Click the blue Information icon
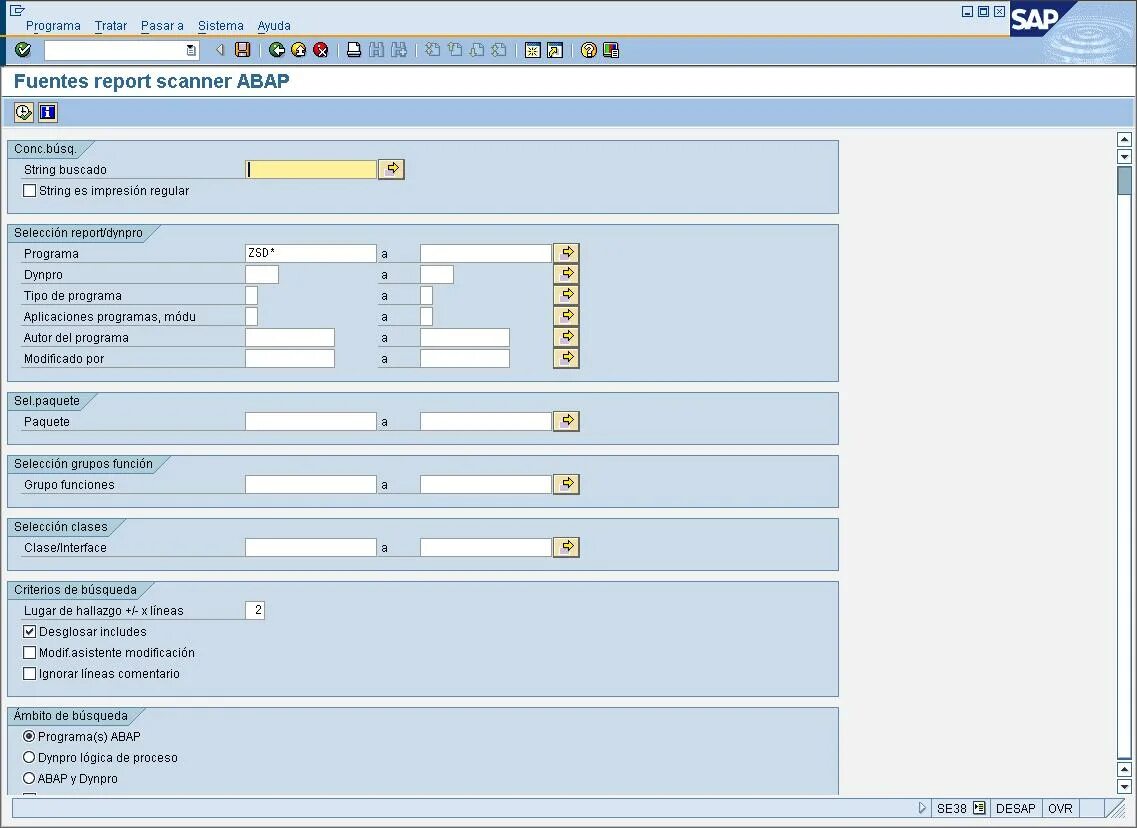Screen dimensions: 1137x828 click(48, 112)
